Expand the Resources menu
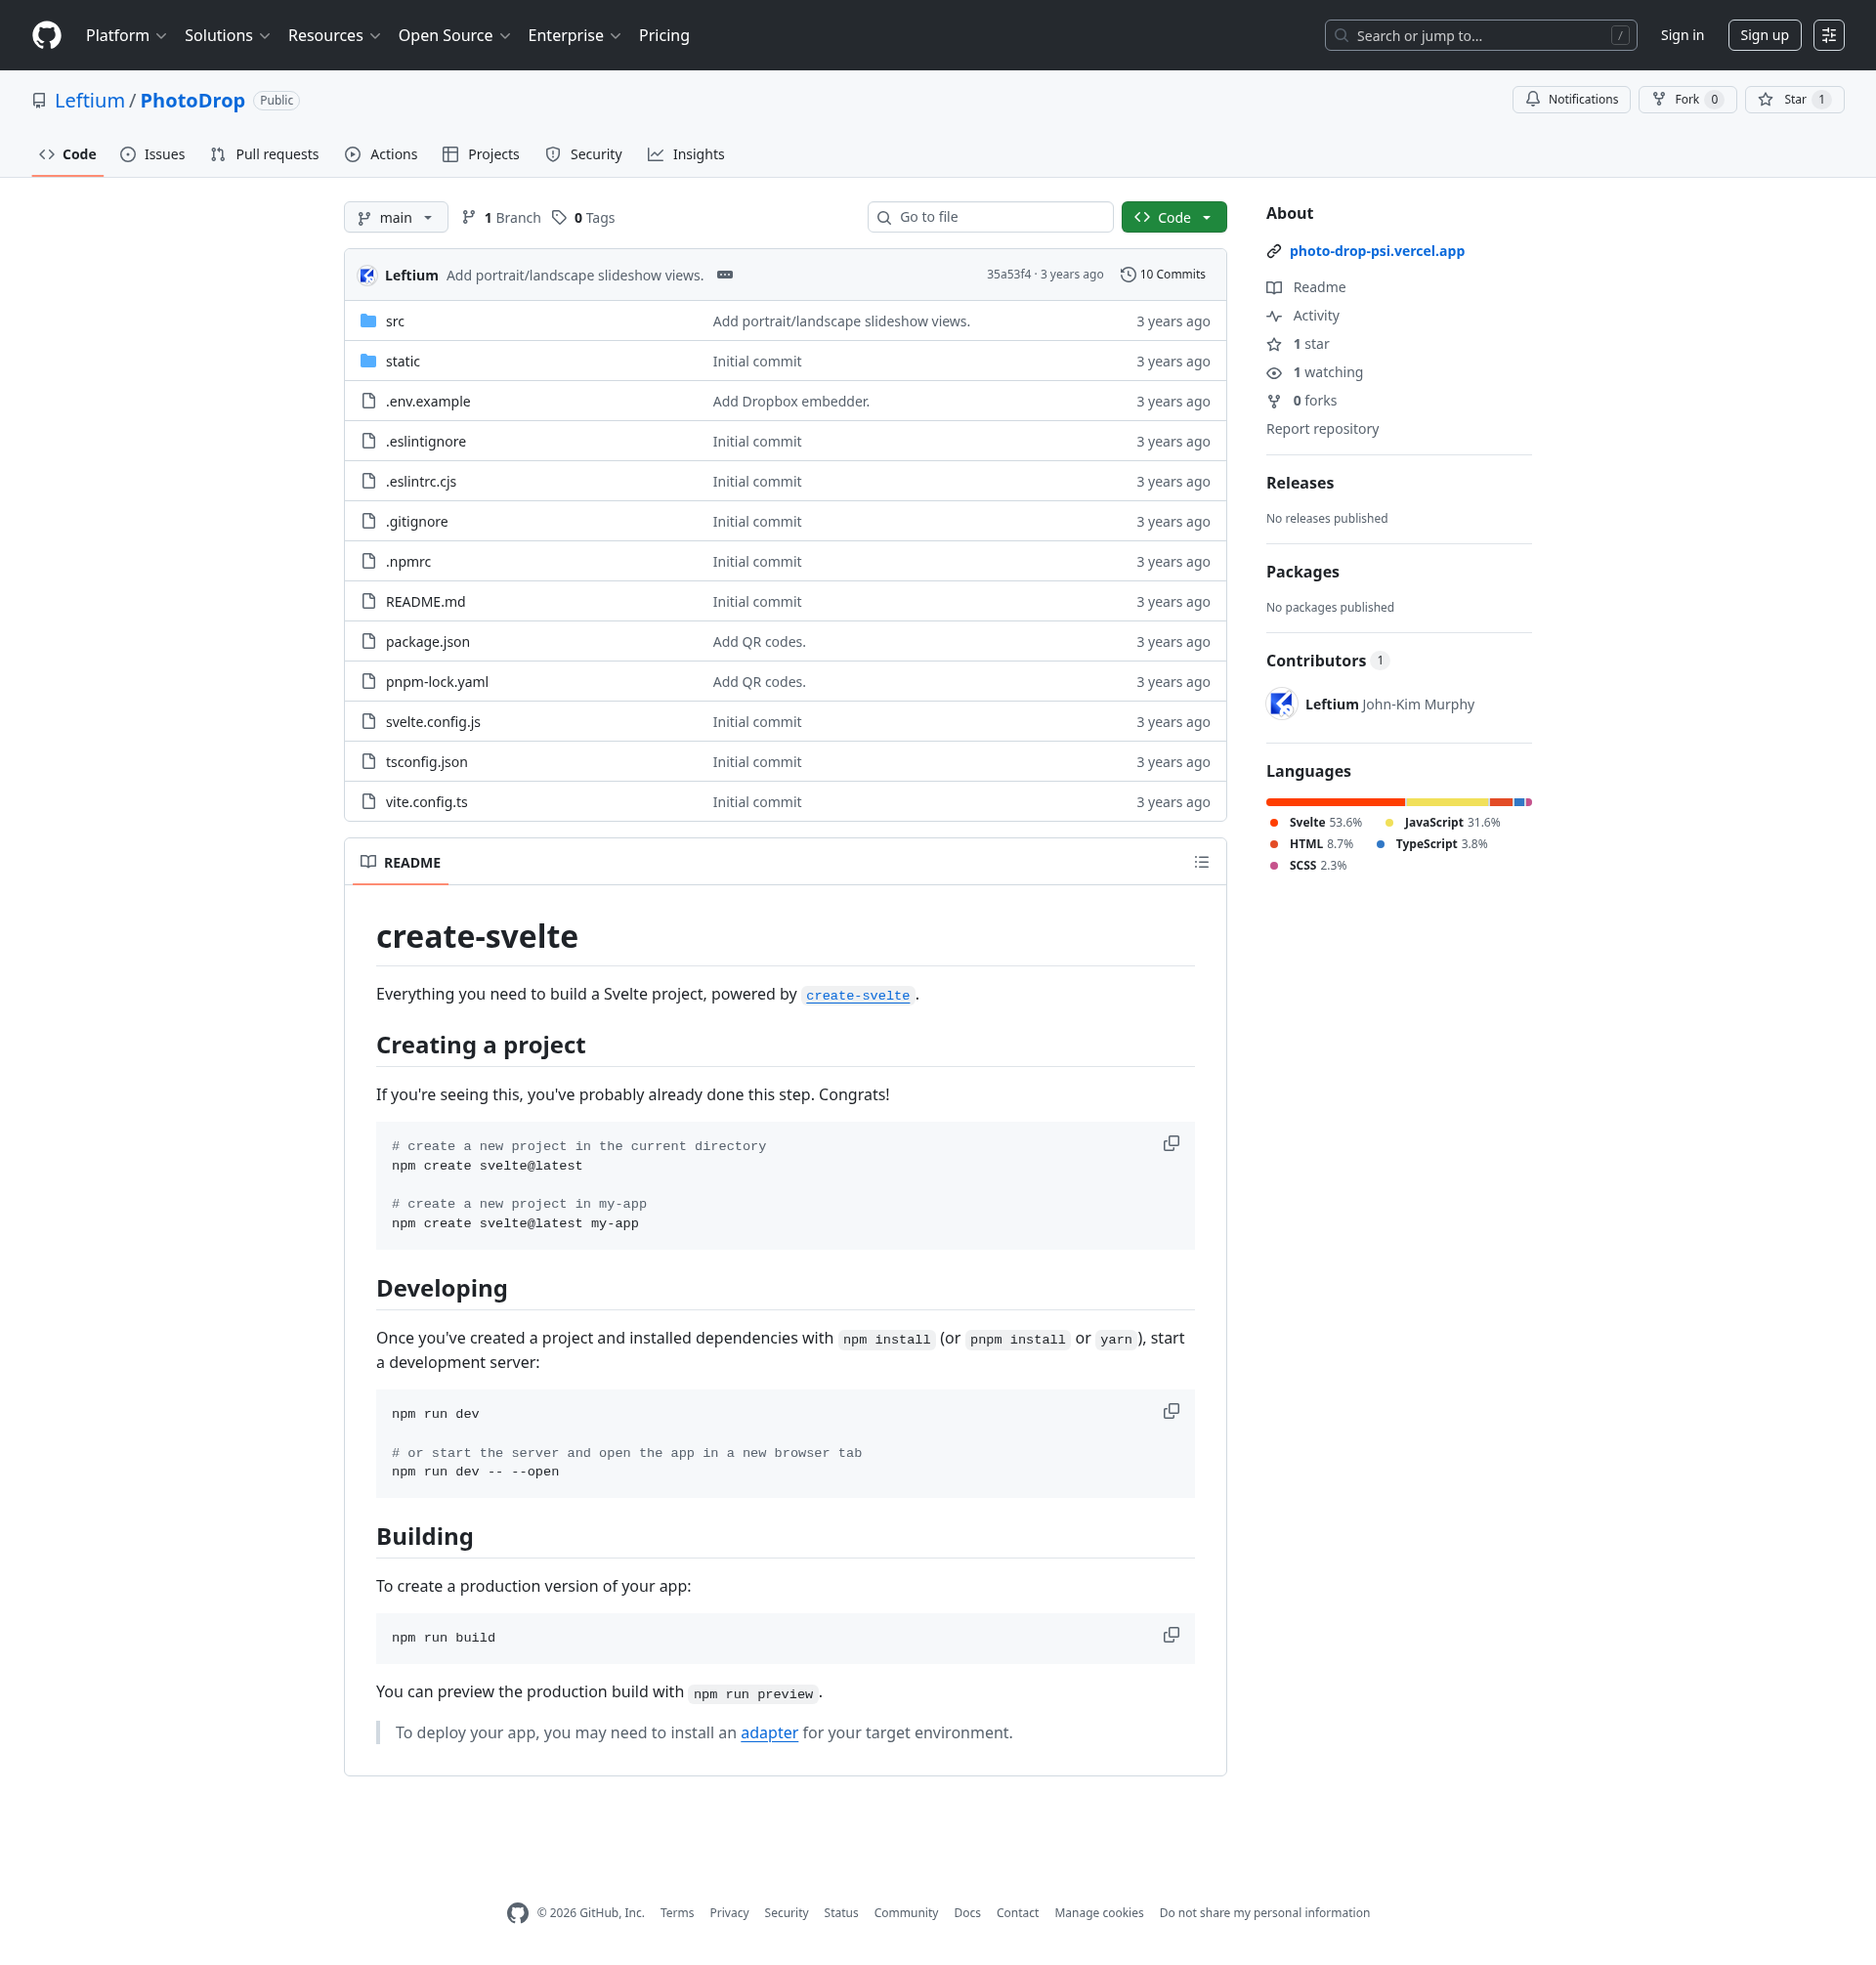This screenshot has width=1876, height=1965. 334,35
